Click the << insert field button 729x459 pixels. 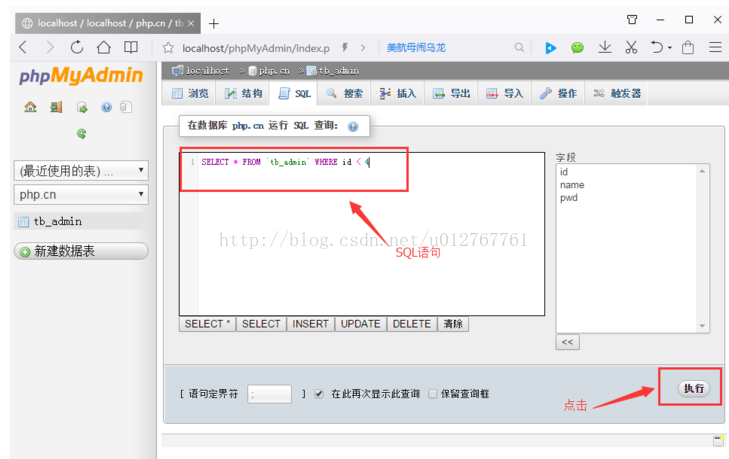coord(568,342)
